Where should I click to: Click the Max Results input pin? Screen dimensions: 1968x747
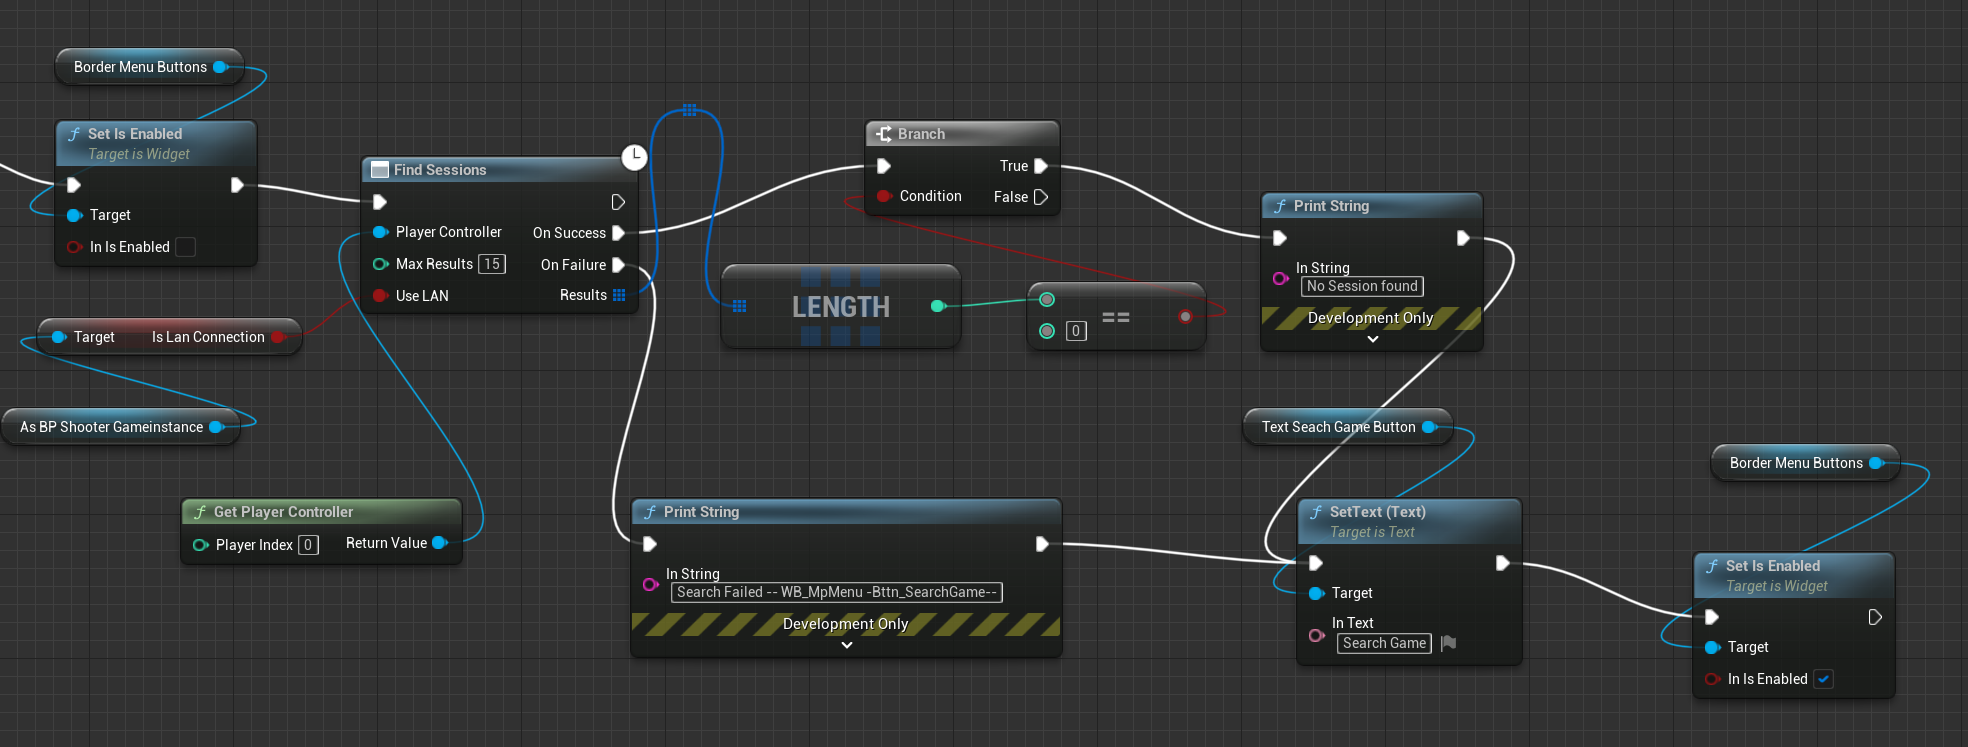[x=380, y=264]
